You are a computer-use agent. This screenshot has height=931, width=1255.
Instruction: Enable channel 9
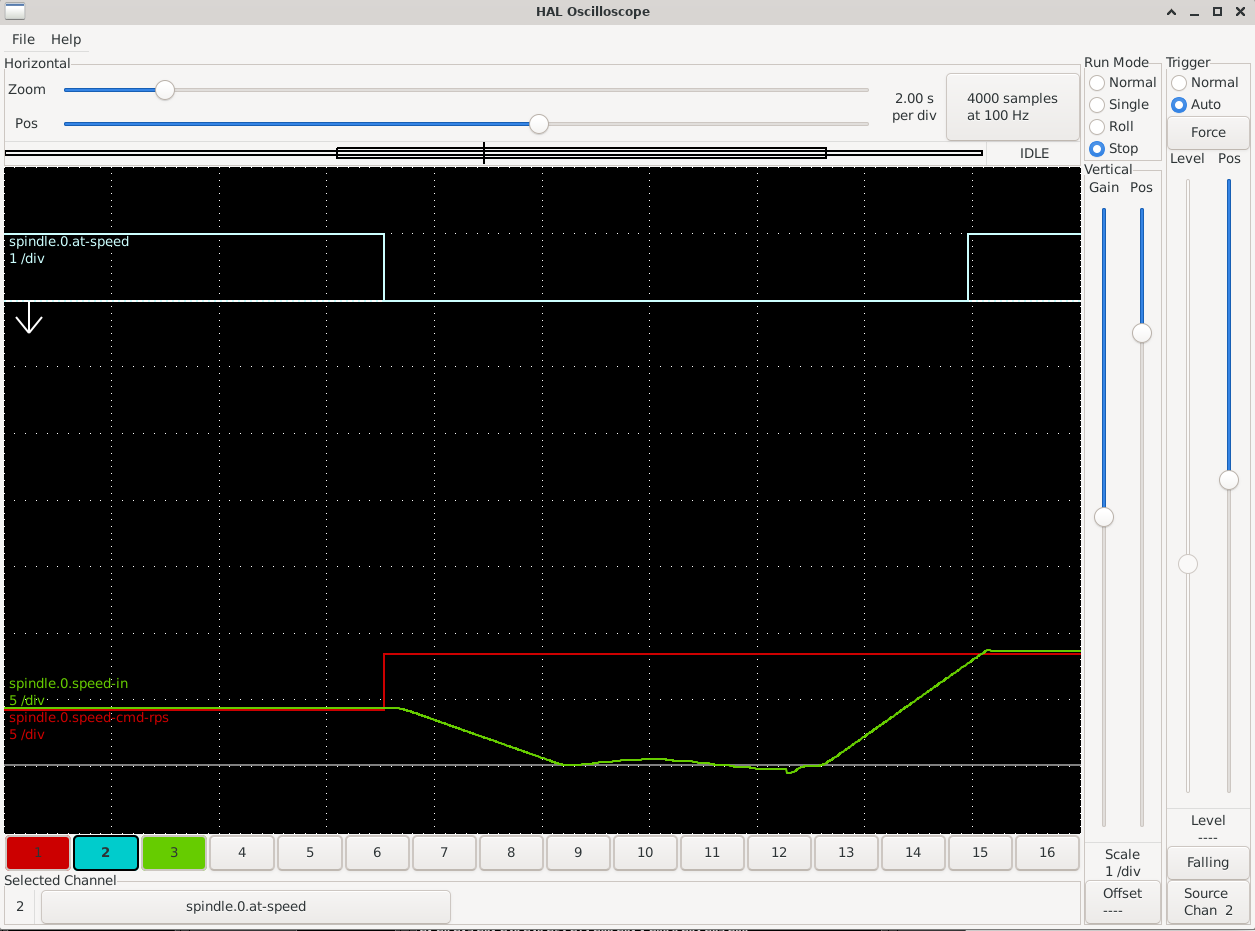click(578, 853)
